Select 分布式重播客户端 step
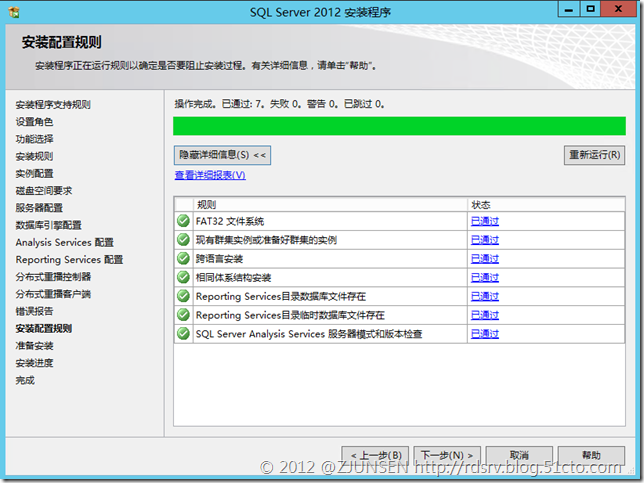Viewport: 644px width, 483px height. (53, 294)
